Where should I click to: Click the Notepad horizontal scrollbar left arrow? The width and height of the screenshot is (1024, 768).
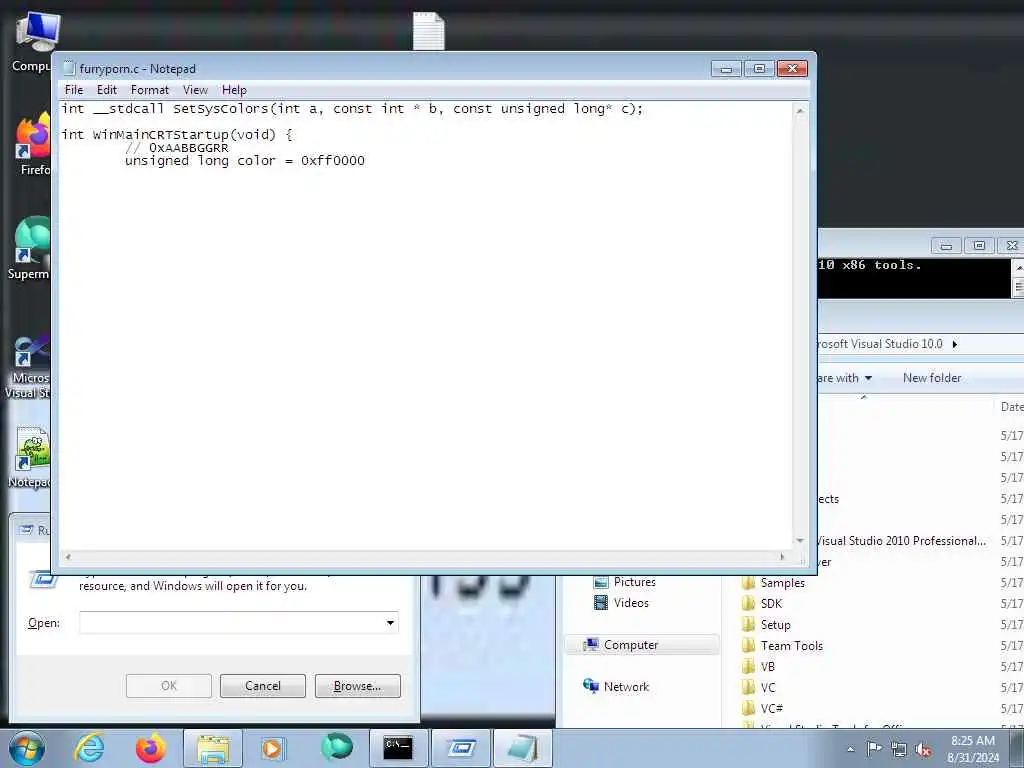(x=68, y=557)
